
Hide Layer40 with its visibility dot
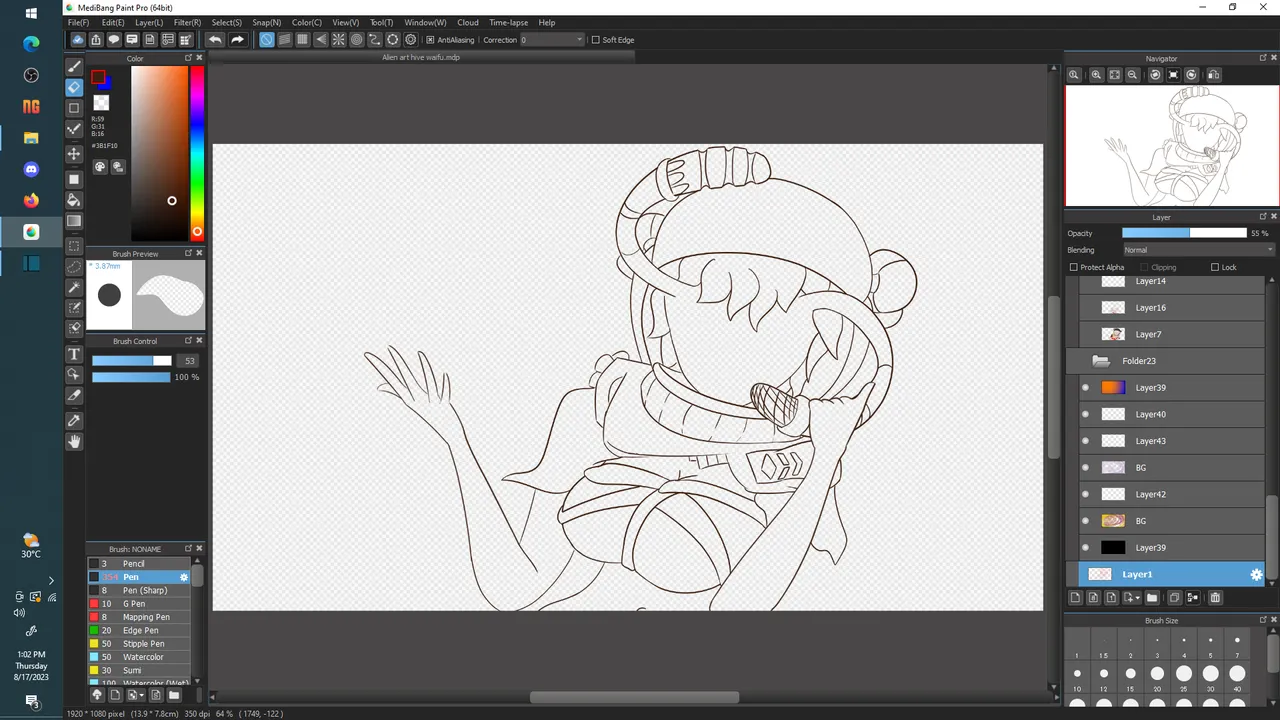1085,414
